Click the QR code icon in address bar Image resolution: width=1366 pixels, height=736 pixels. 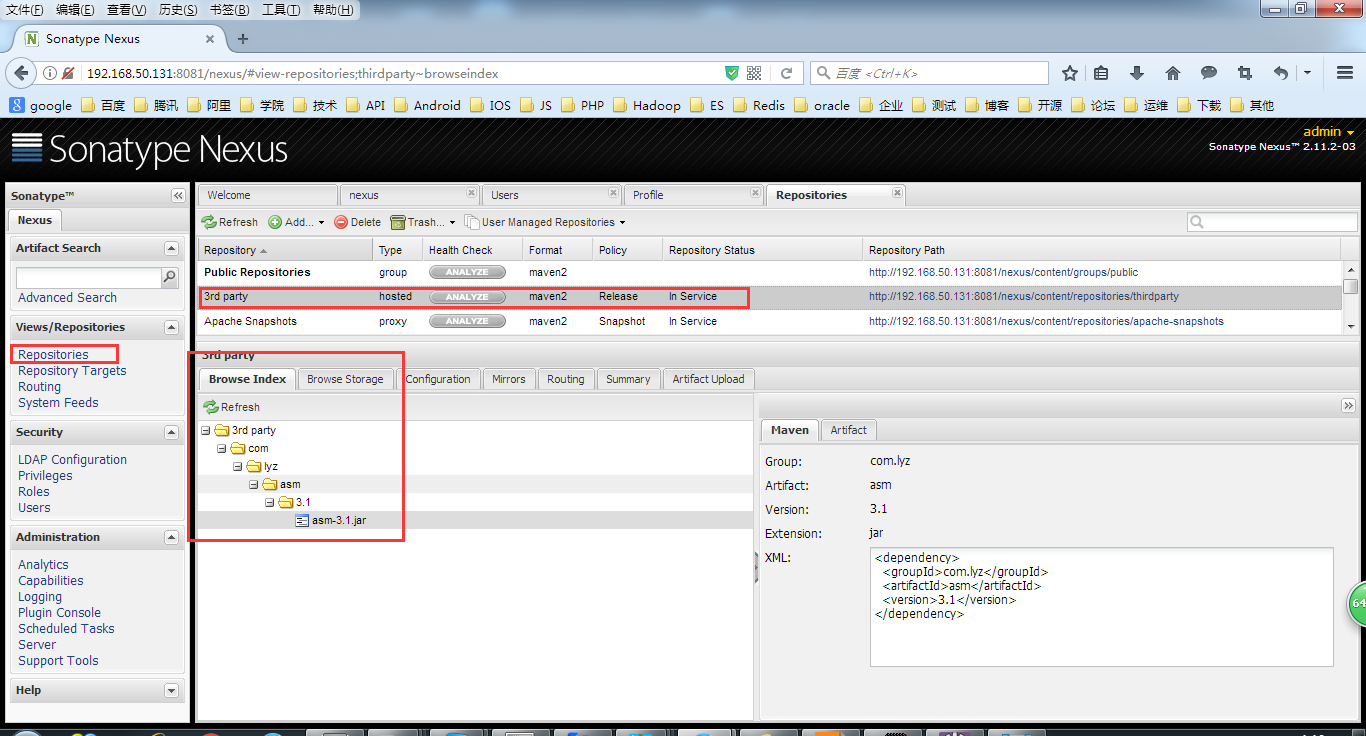coord(754,73)
